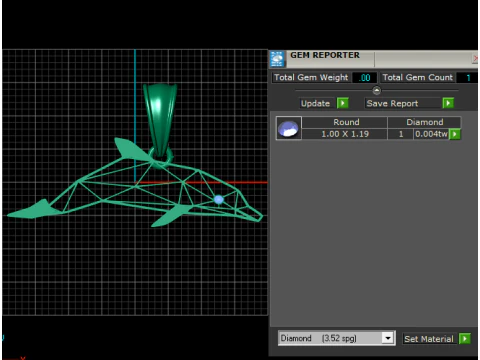
Task: Click the 1.00 X 1.19 size cell
Action: 345,134
